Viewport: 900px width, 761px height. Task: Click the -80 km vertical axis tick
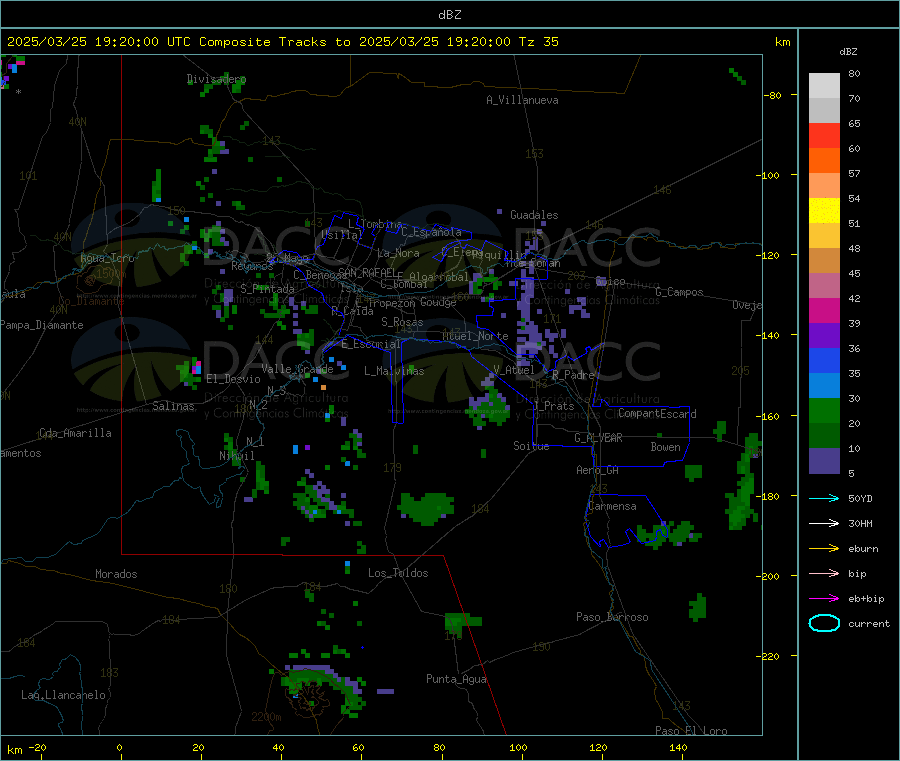point(773,95)
